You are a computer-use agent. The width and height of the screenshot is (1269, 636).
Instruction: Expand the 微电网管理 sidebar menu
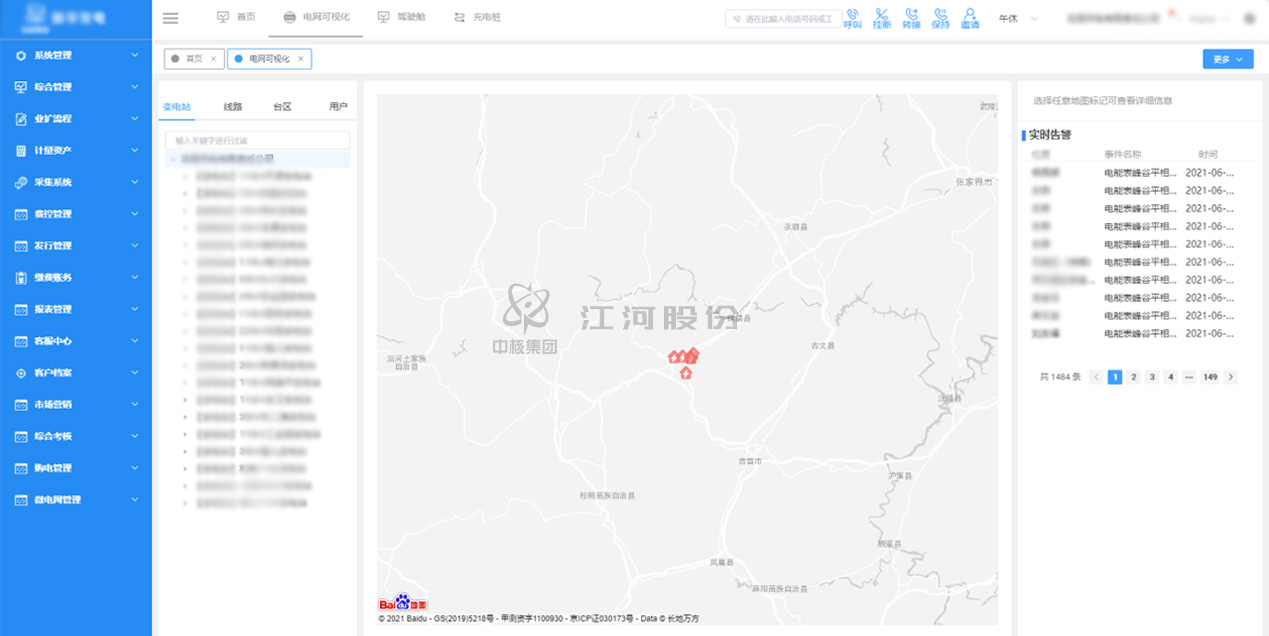76,499
